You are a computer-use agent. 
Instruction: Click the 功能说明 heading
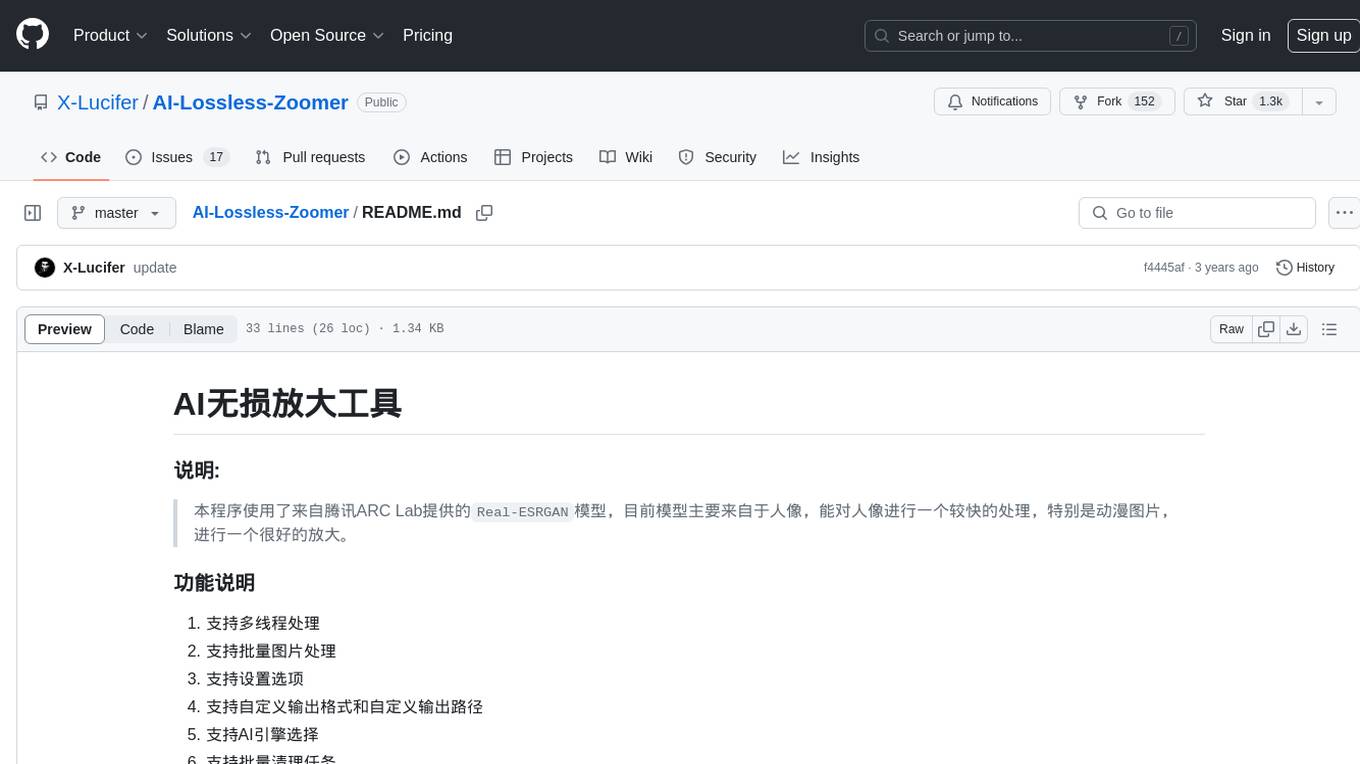click(214, 582)
